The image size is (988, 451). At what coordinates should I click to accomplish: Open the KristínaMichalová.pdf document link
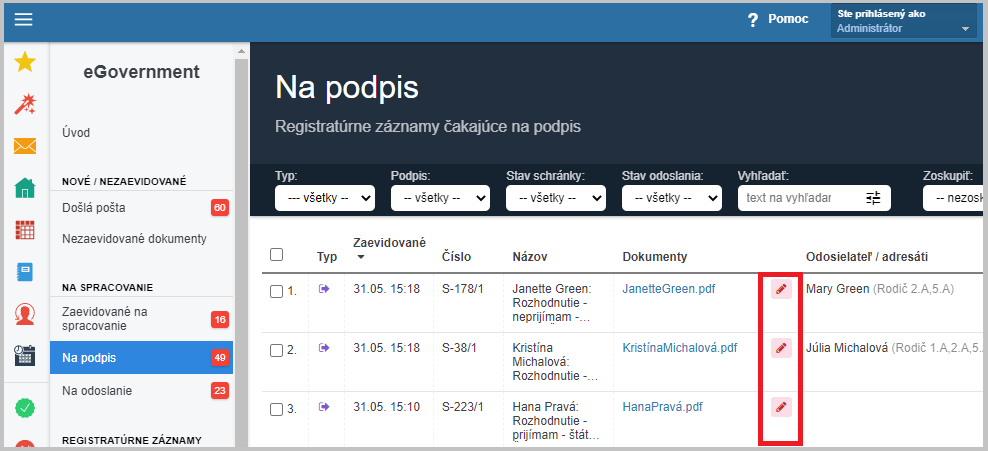[x=679, y=348]
